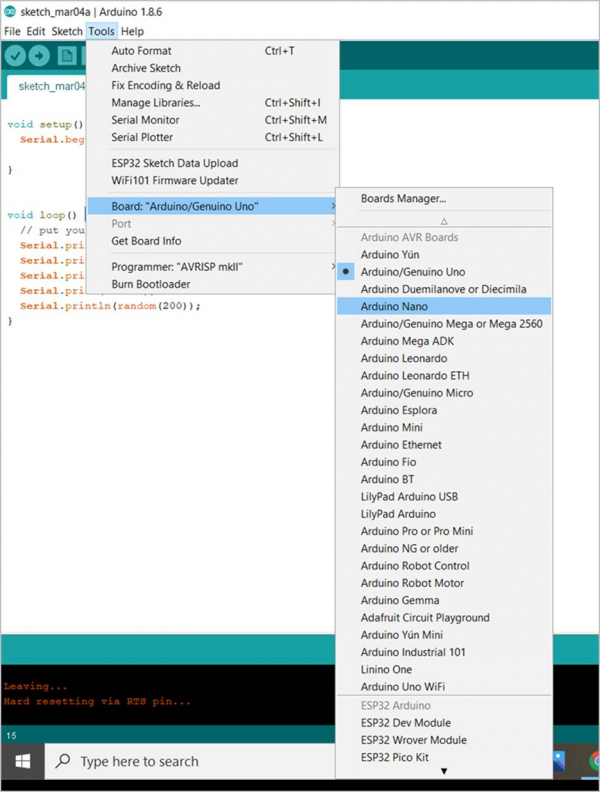
Task: Open Manage Libraries...
Action: pyautogui.click(x=212, y=103)
